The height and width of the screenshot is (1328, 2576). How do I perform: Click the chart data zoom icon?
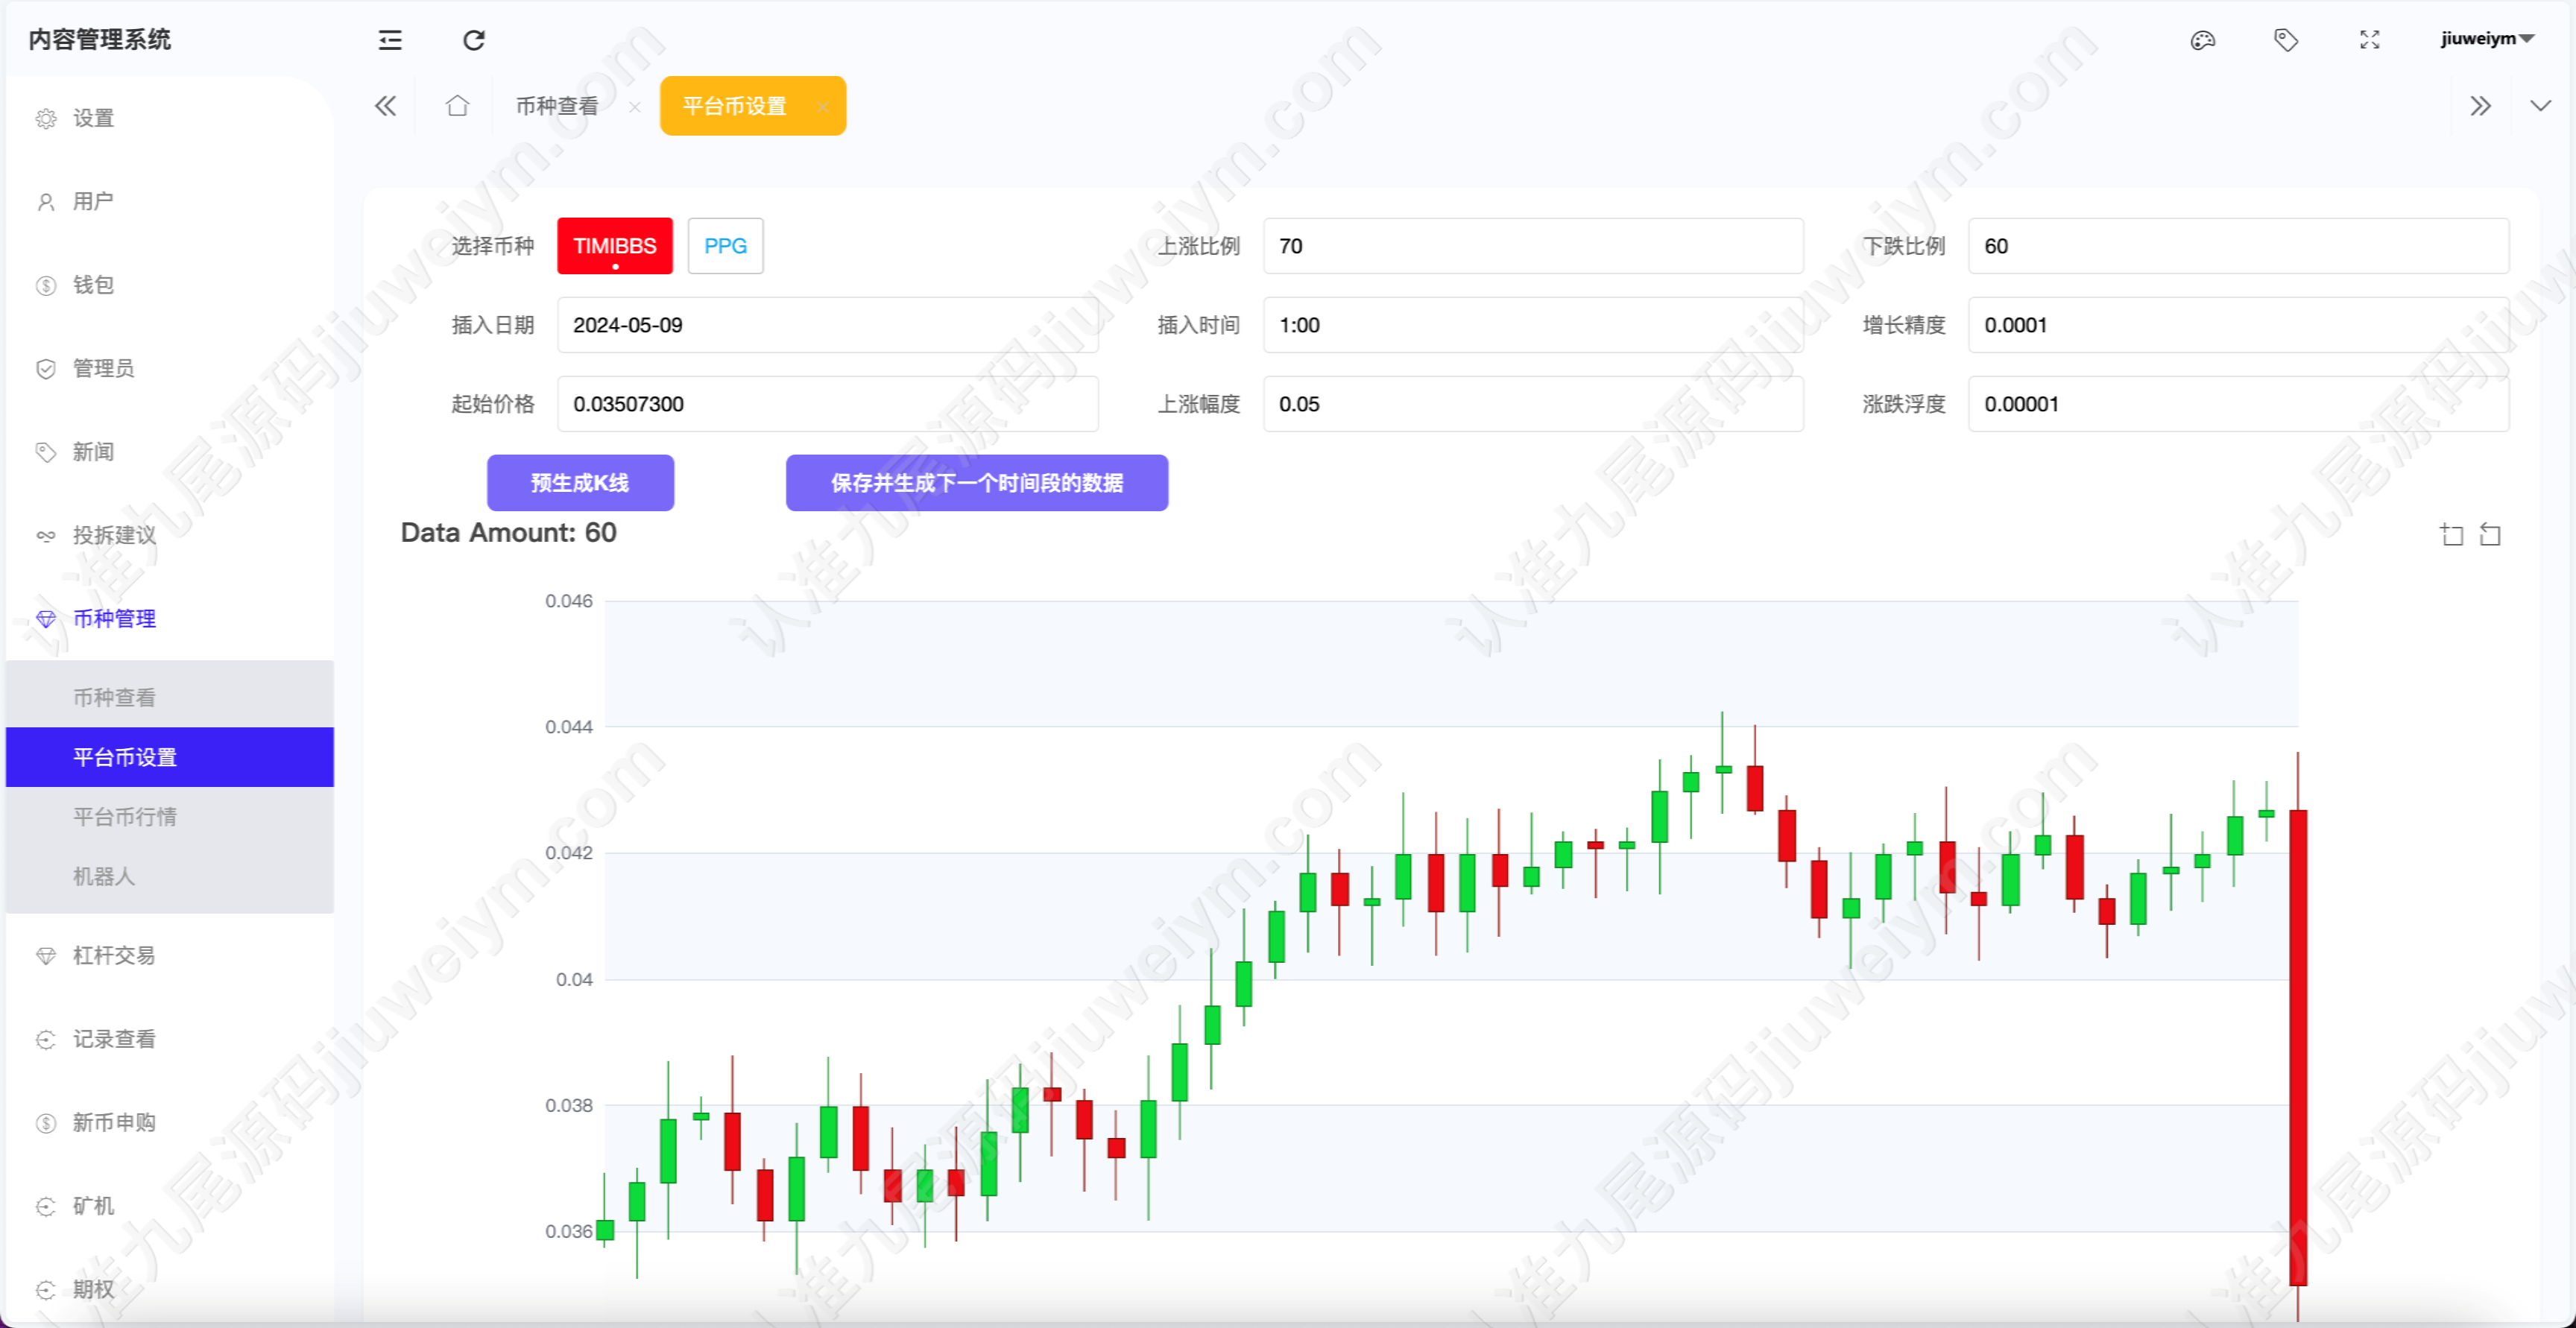(2452, 535)
